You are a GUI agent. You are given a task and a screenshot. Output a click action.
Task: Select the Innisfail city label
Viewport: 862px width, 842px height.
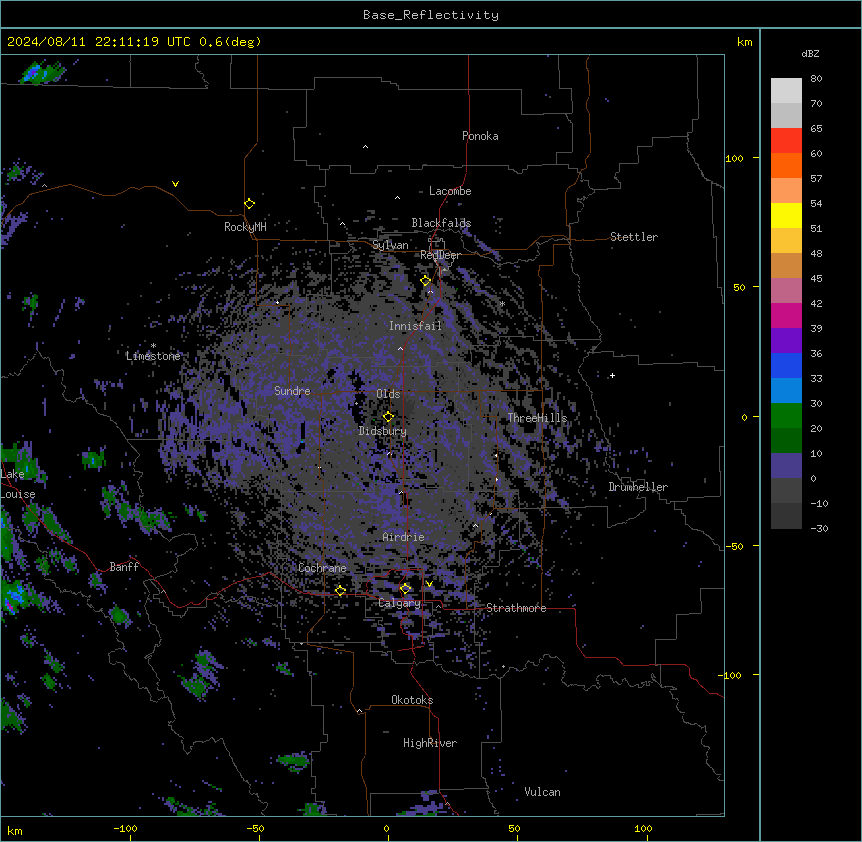click(x=415, y=326)
